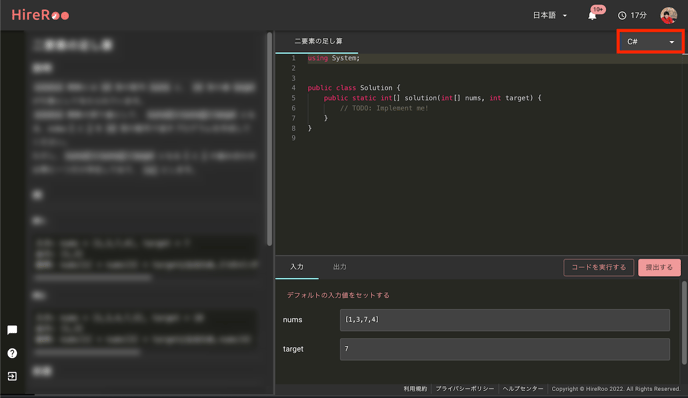Viewport: 688px width, 398px height.
Task: Focus the nums input field
Action: pyautogui.click(x=505, y=320)
